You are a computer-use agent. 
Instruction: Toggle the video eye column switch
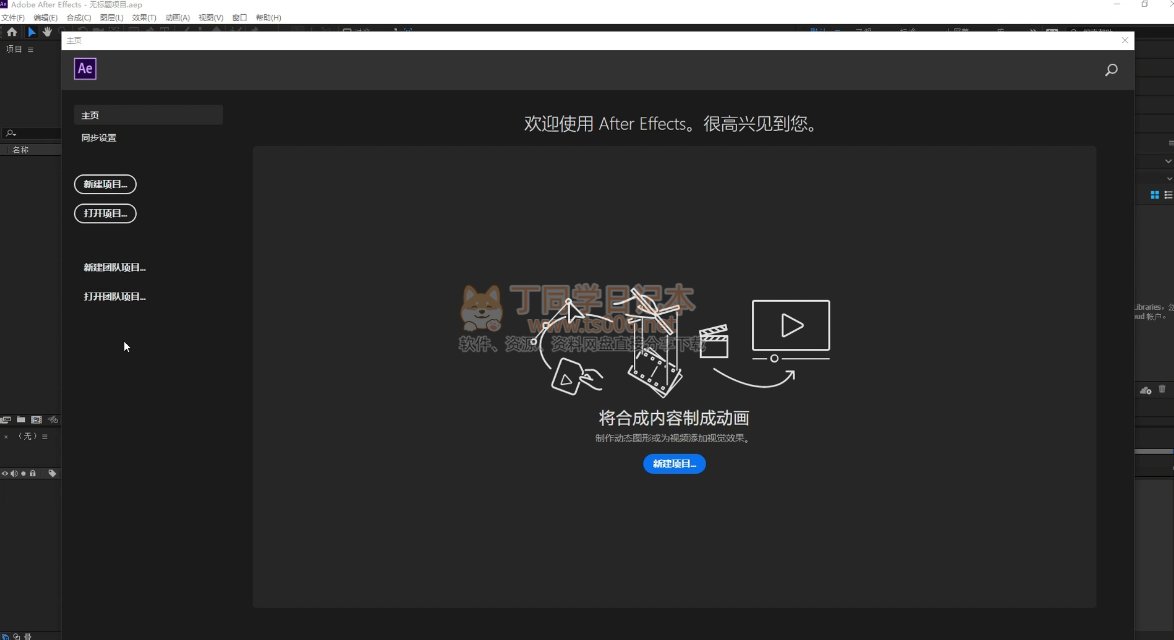(x=4, y=473)
